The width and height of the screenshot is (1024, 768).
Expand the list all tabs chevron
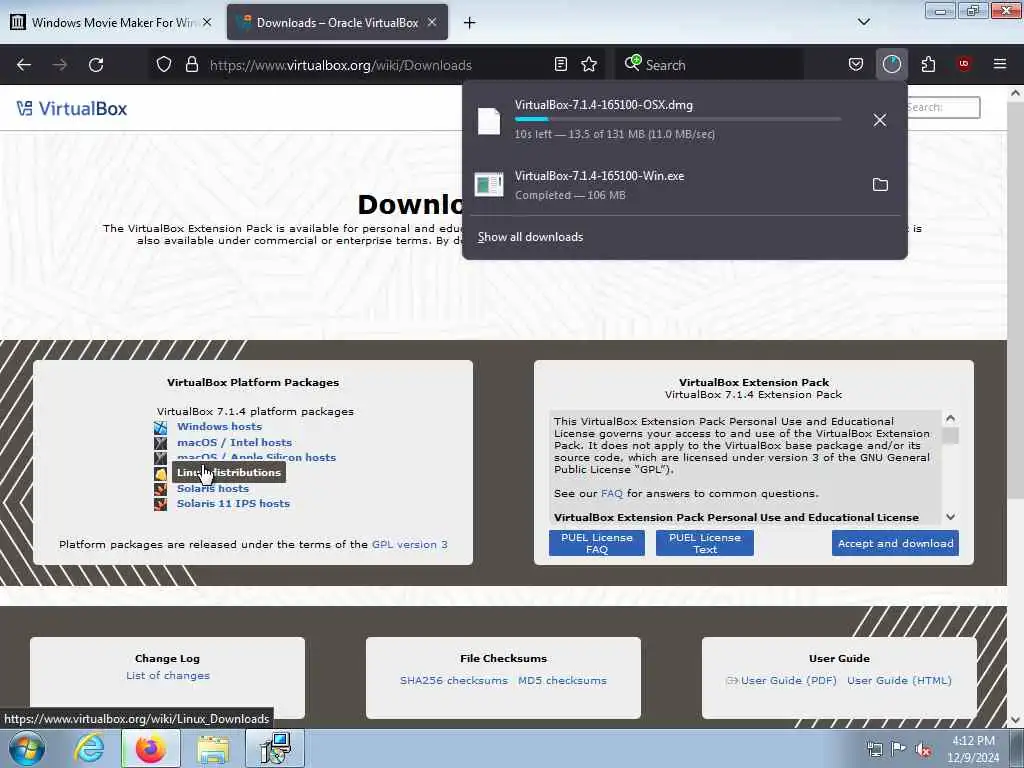point(863,22)
